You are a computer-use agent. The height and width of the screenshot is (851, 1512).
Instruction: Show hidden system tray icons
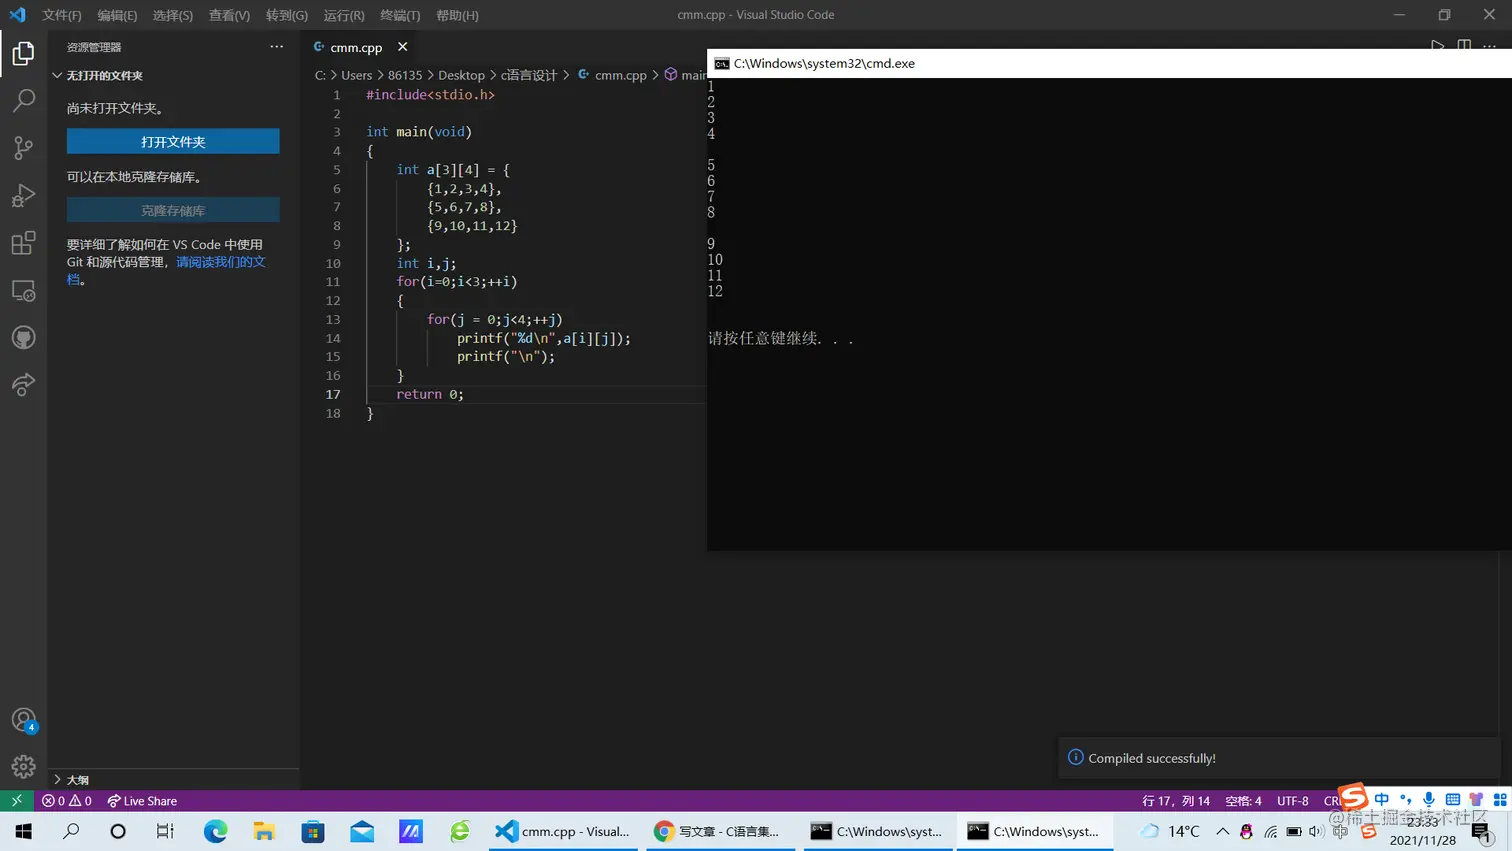click(x=1222, y=831)
